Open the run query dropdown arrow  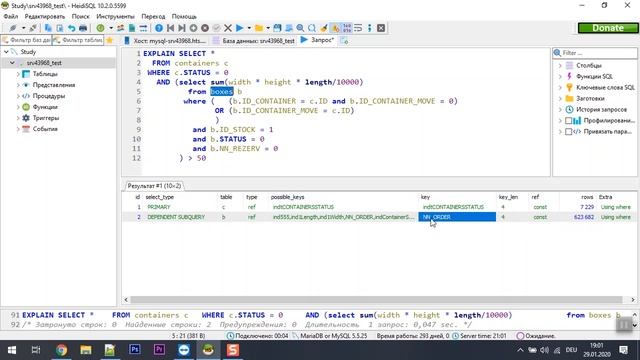coord(249,28)
